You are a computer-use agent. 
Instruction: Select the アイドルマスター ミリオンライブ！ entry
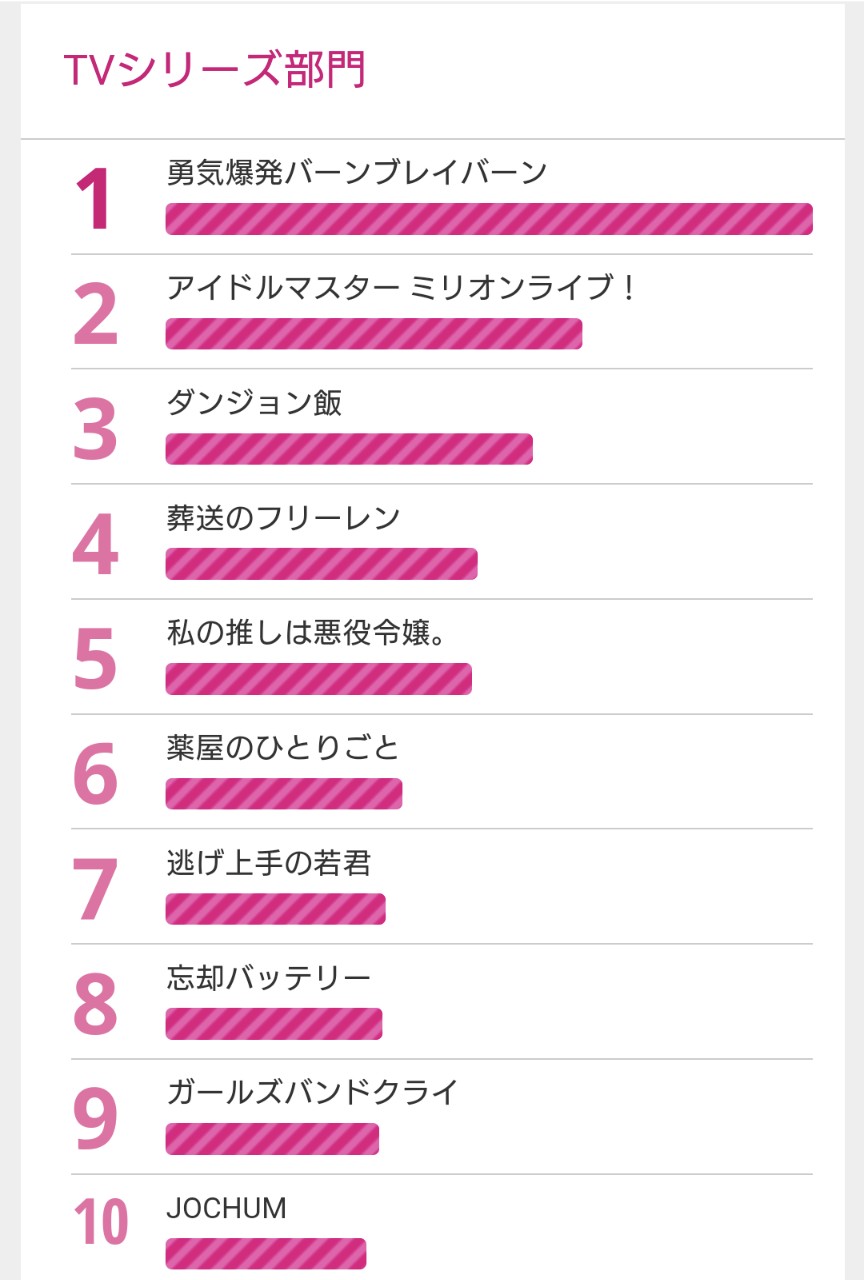(x=400, y=288)
